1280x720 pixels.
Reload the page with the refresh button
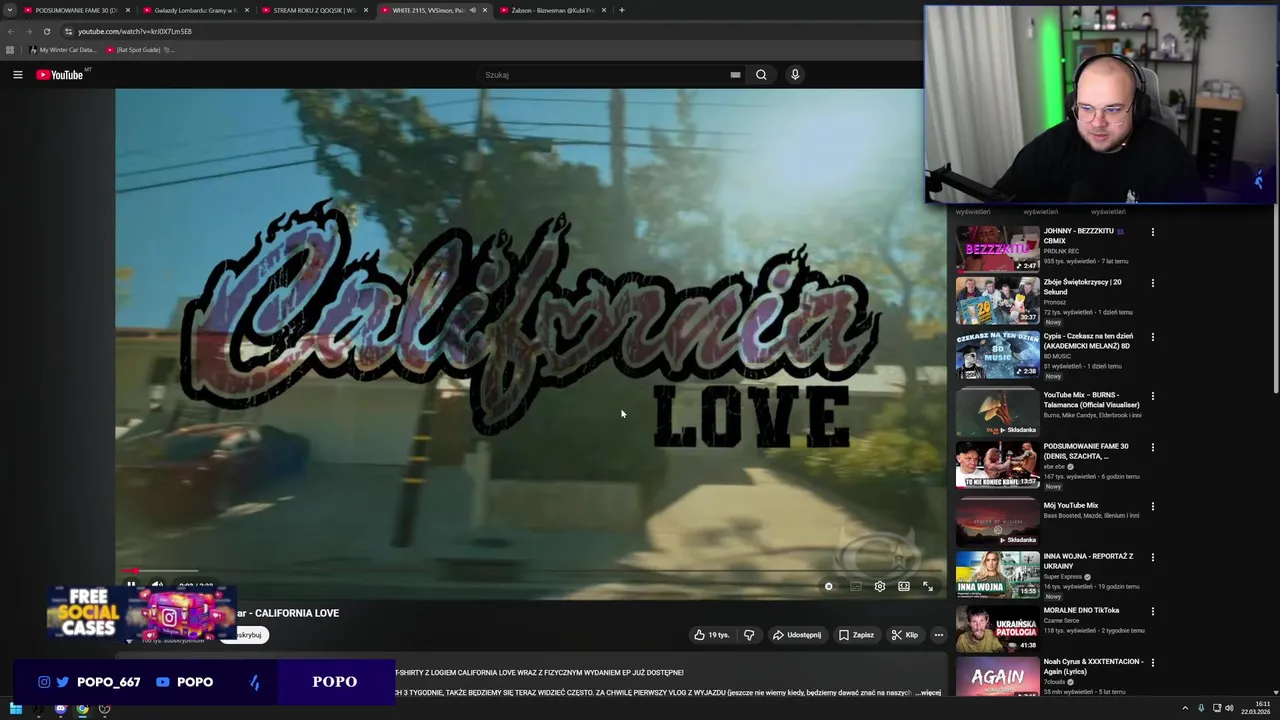tap(47, 31)
